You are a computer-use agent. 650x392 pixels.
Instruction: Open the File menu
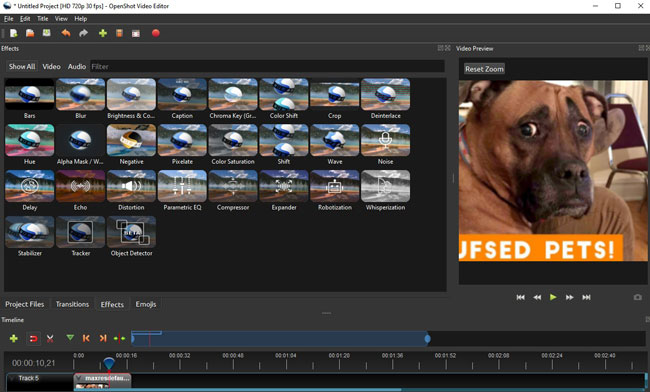[8, 19]
